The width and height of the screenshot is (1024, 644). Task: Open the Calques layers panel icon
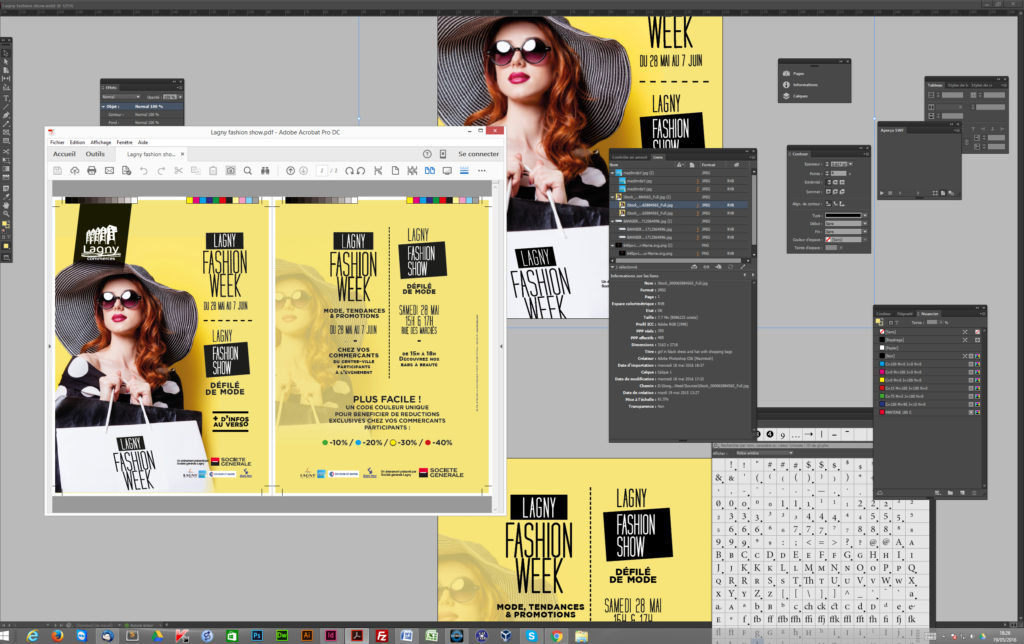pyautogui.click(x=785, y=96)
